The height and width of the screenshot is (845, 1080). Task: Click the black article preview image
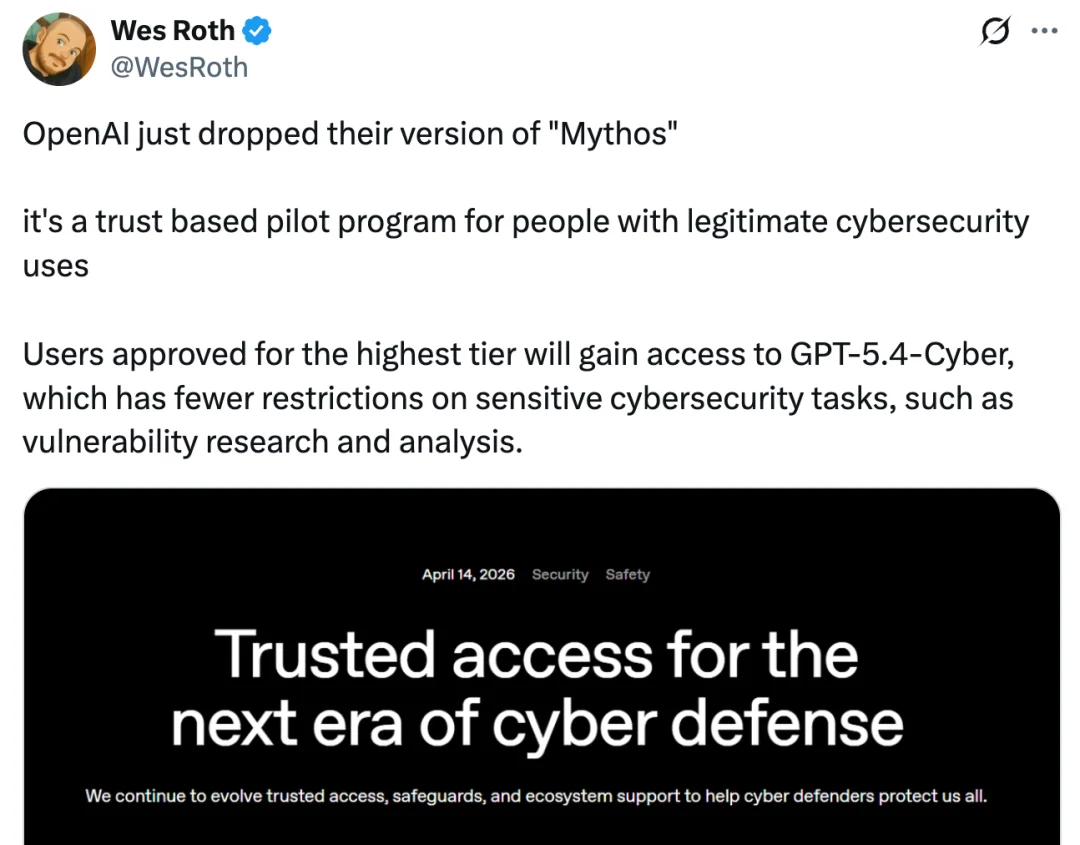pyautogui.click(x=540, y=665)
